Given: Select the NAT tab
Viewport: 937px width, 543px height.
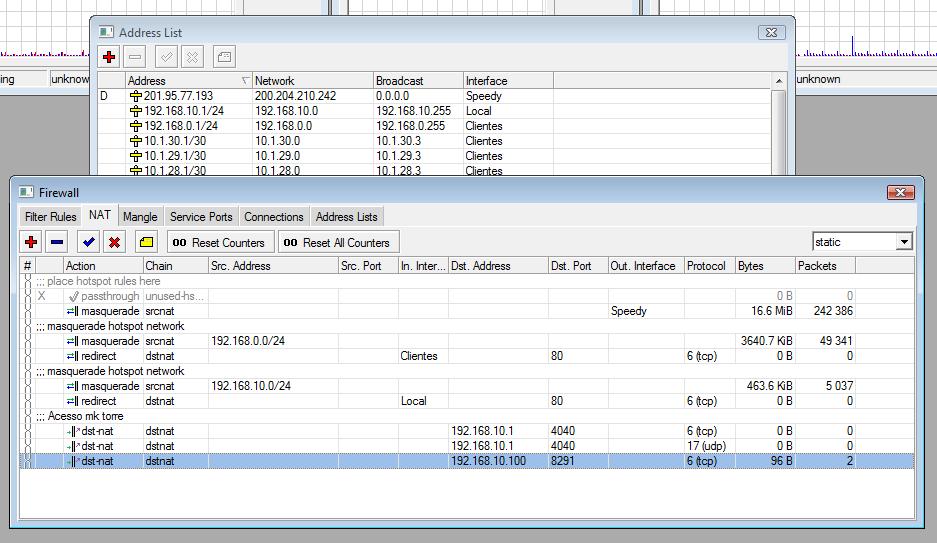Looking at the screenshot, I should (100, 215).
